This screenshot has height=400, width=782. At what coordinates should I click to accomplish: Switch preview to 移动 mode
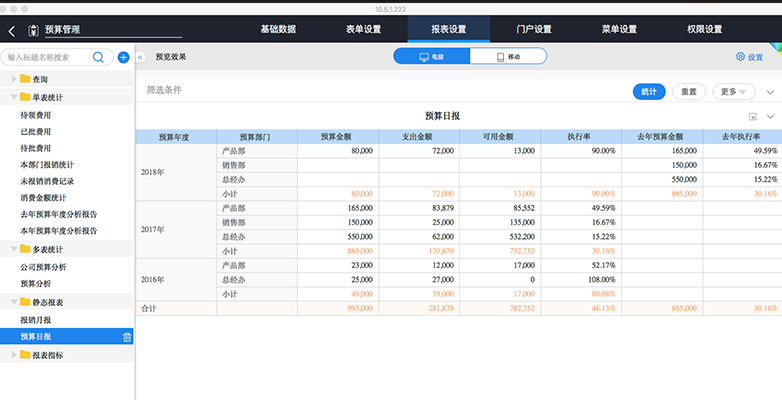coord(508,56)
